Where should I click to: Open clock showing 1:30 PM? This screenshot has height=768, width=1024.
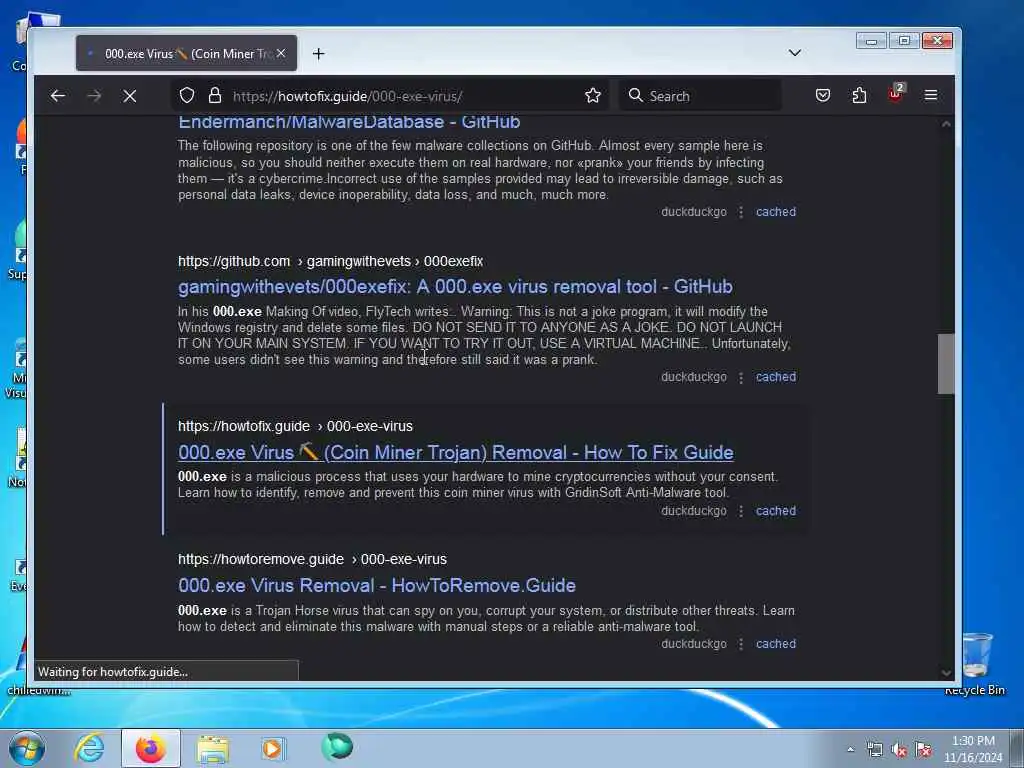[x=973, y=749]
